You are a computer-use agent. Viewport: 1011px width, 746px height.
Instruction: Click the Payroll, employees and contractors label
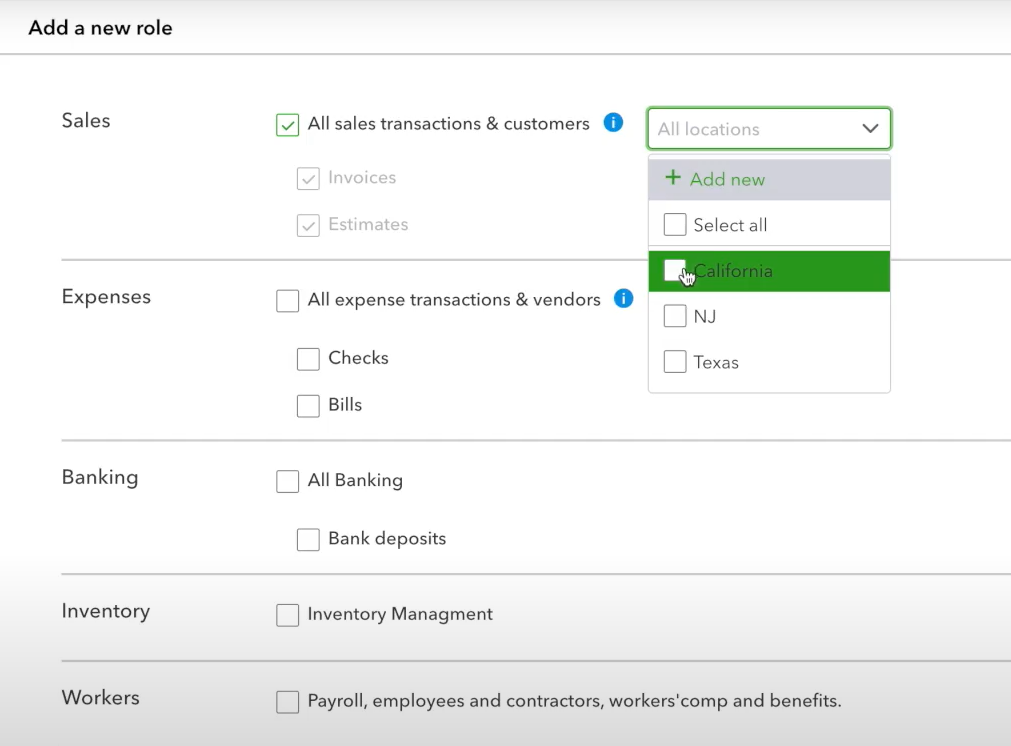point(574,700)
